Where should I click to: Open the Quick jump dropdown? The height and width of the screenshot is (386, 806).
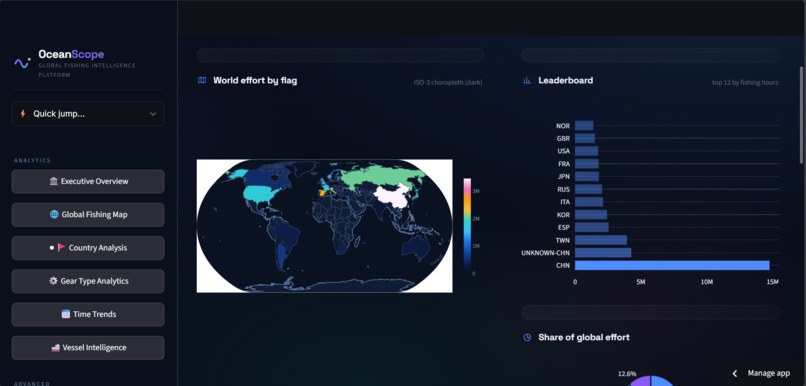(x=88, y=114)
